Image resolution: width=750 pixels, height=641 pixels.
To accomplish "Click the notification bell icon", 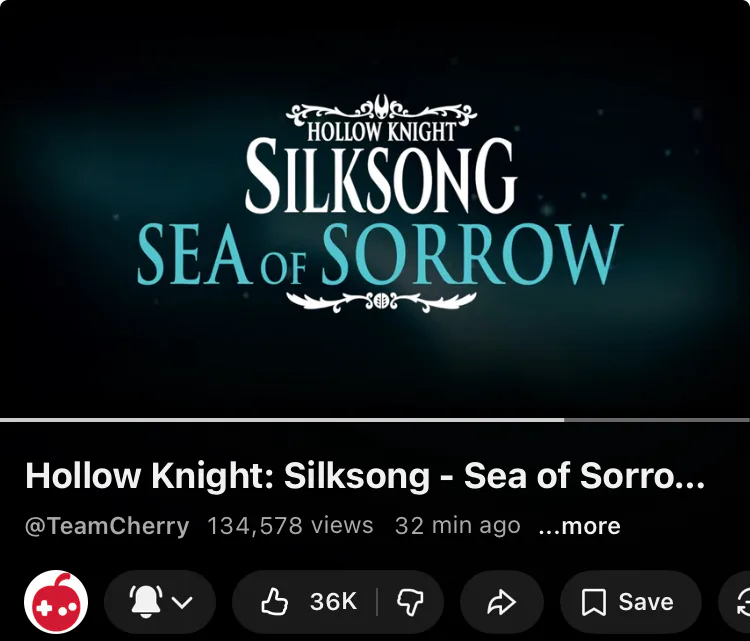I will click(145, 601).
